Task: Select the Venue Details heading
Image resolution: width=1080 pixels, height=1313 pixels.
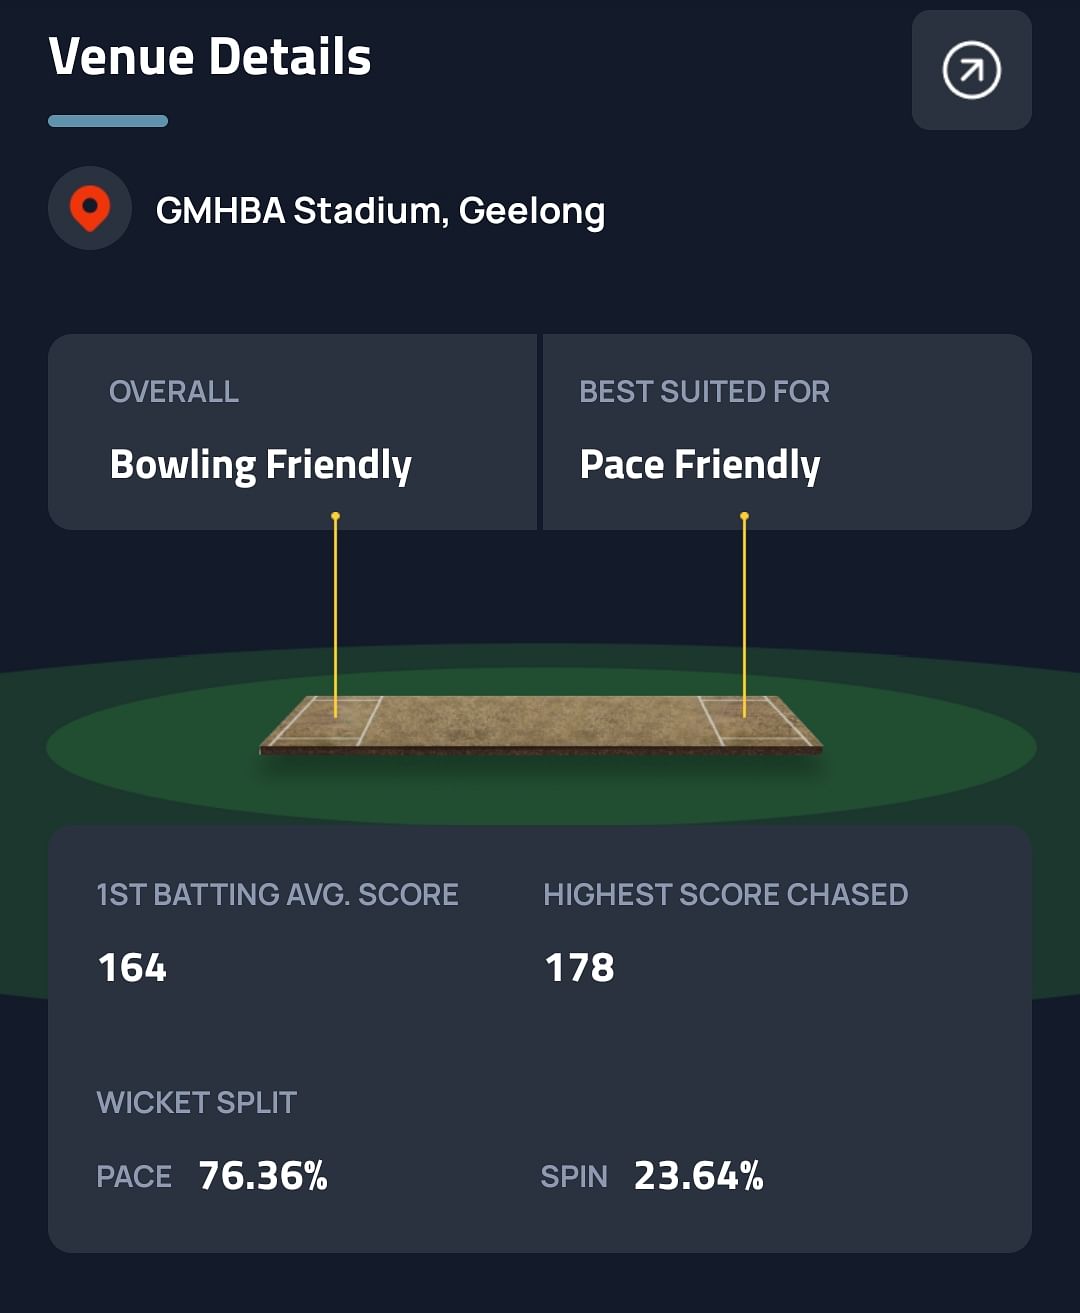Action: [x=210, y=57]
